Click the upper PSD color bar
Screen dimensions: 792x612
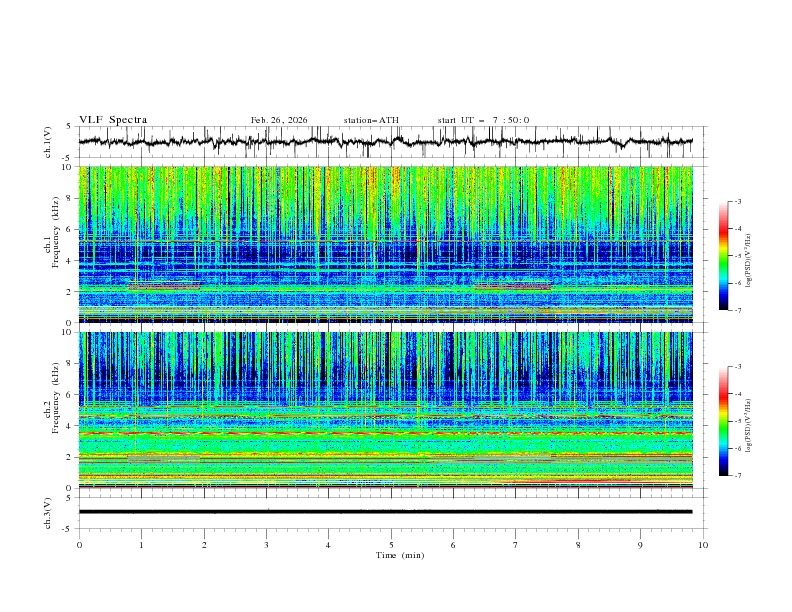[x=724, y=256]
